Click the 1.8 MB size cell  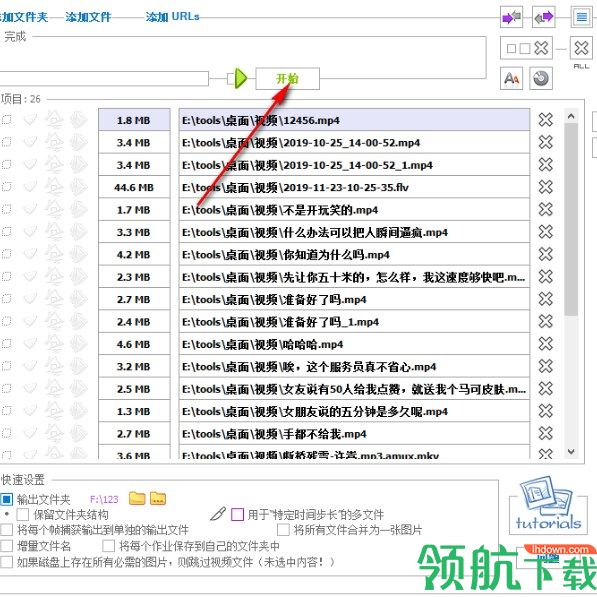(134, 120)
